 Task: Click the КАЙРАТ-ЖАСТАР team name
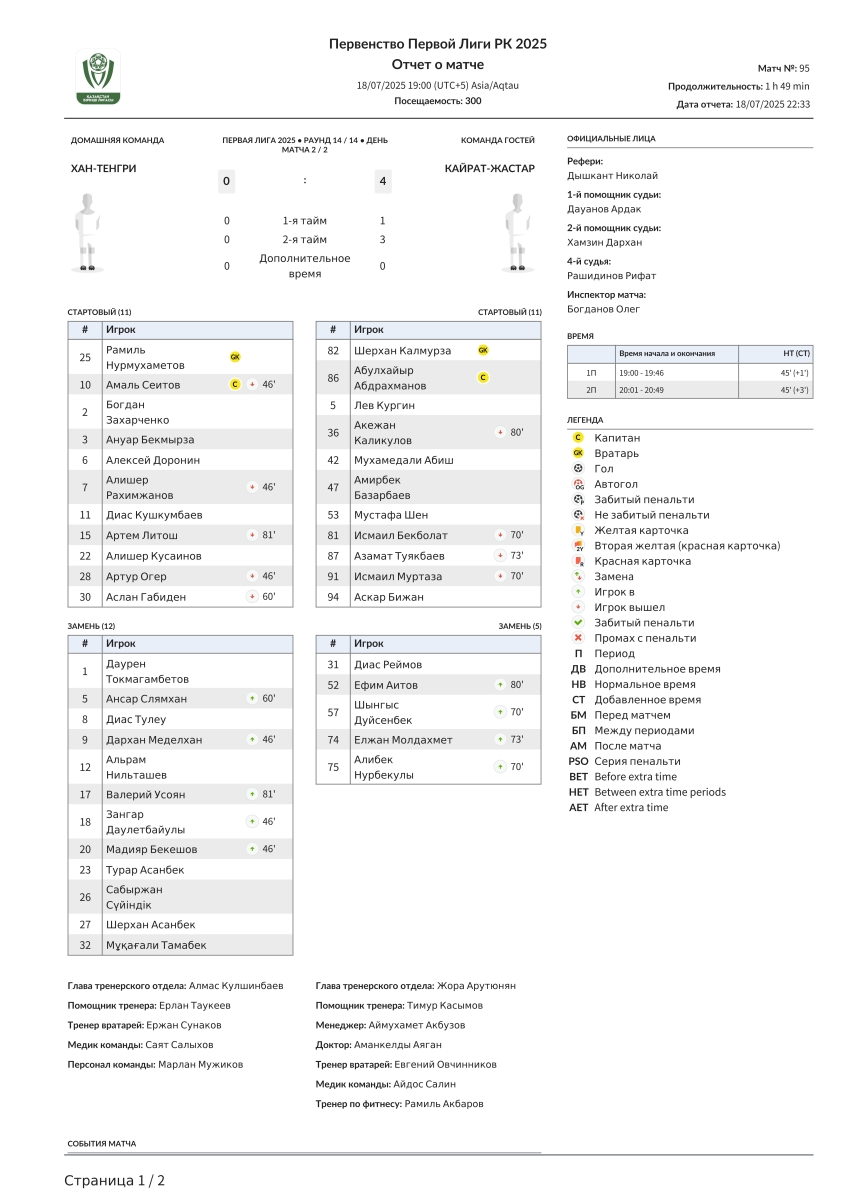tap(490, 168)
